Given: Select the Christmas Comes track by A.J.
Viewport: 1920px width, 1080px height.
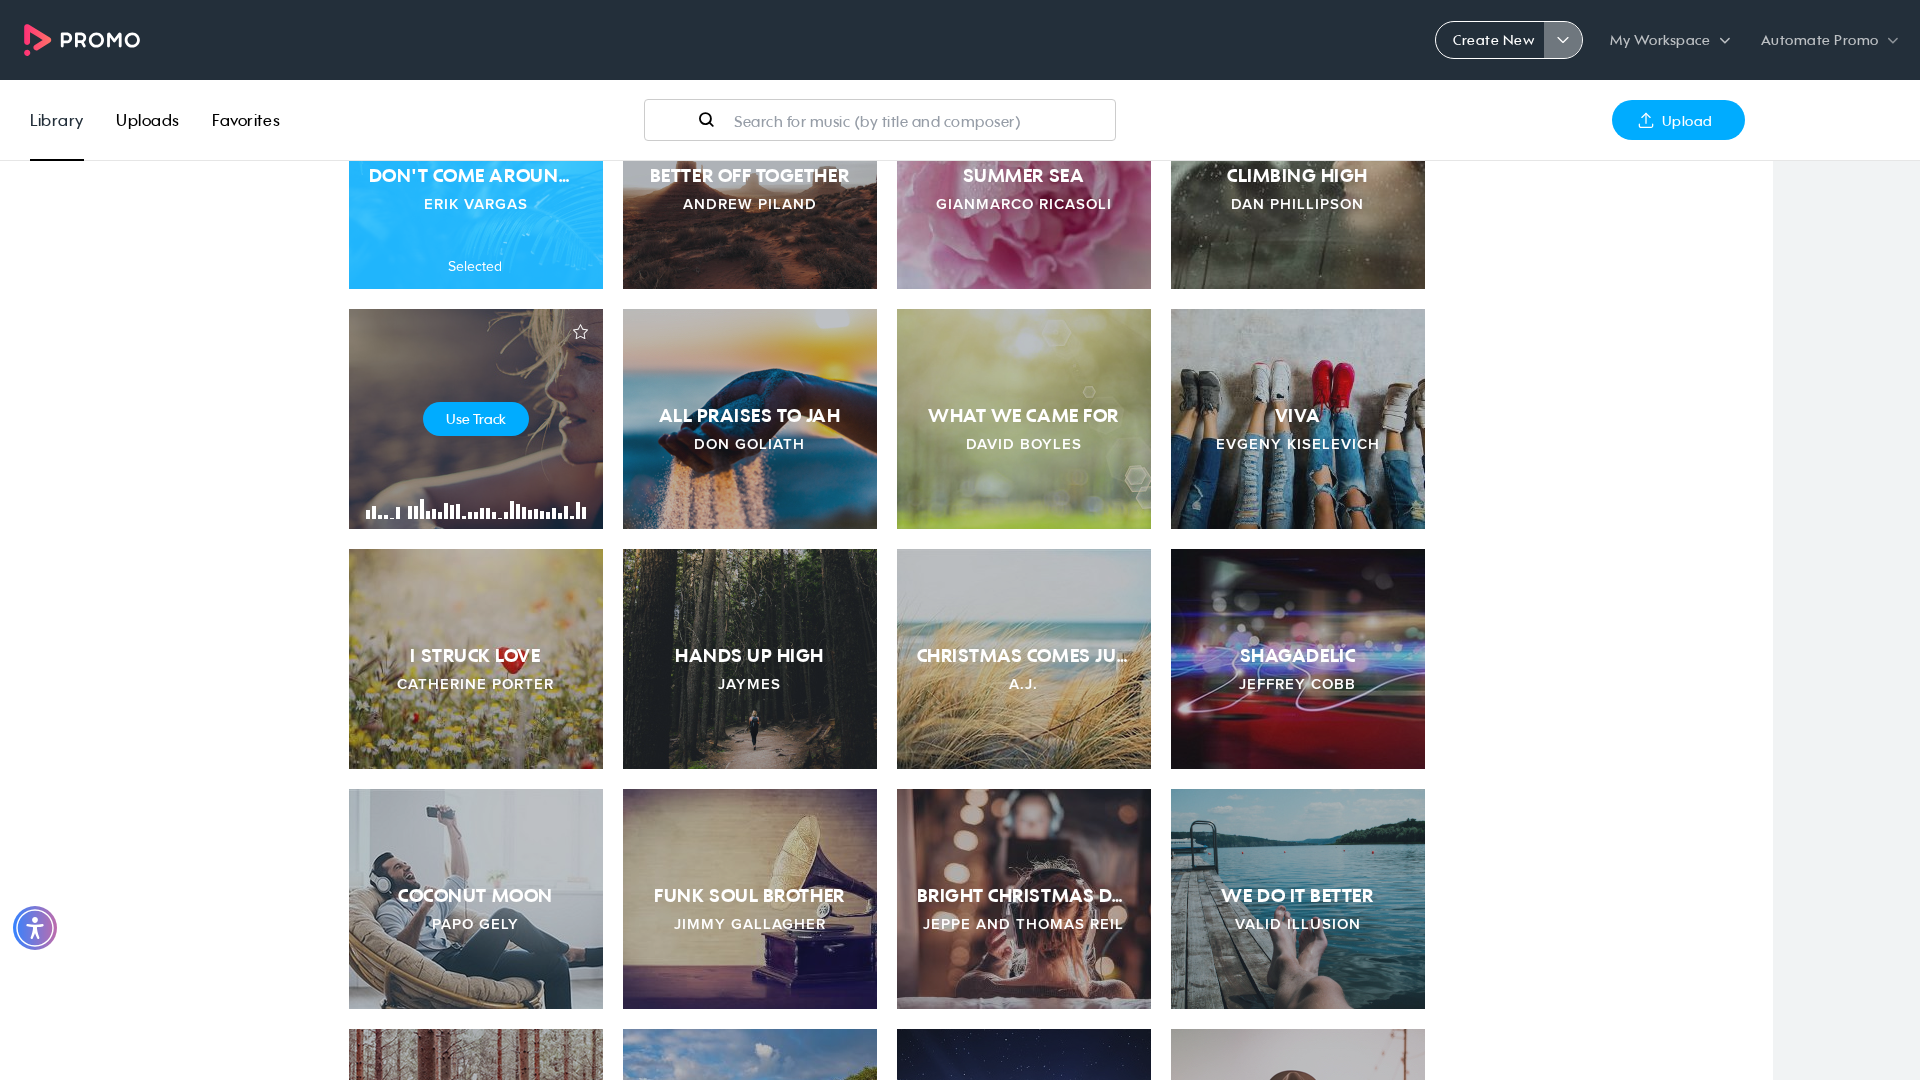Looking at the screenshot, I should pyautogui.click(x=1024, y=659).
